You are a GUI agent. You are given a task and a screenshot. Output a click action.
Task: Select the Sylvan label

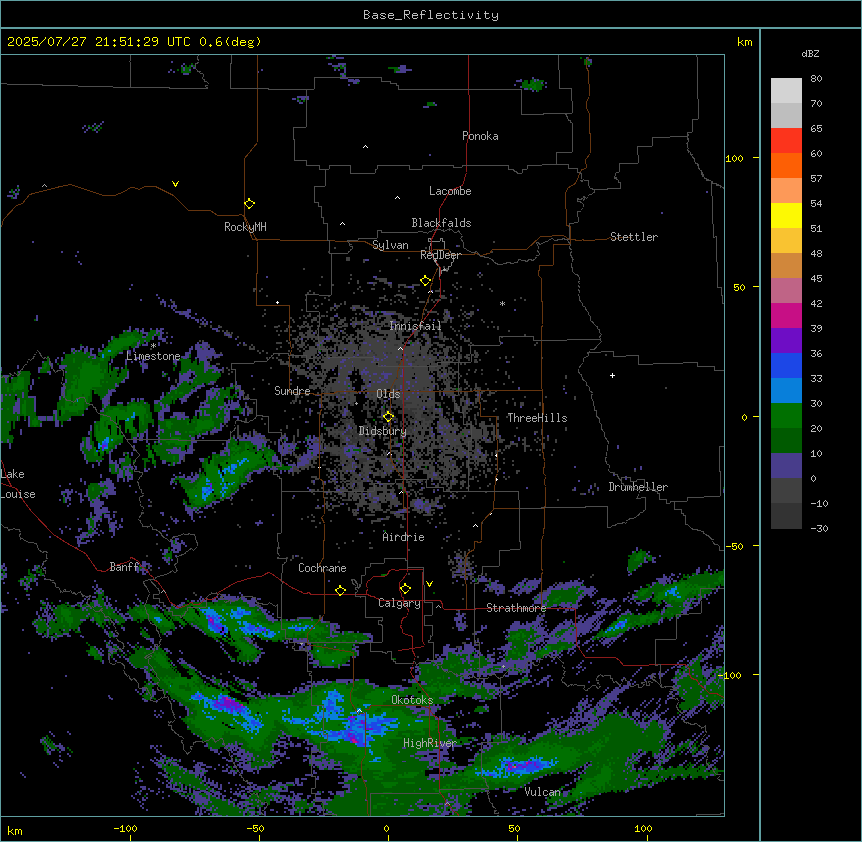(390, 245)
